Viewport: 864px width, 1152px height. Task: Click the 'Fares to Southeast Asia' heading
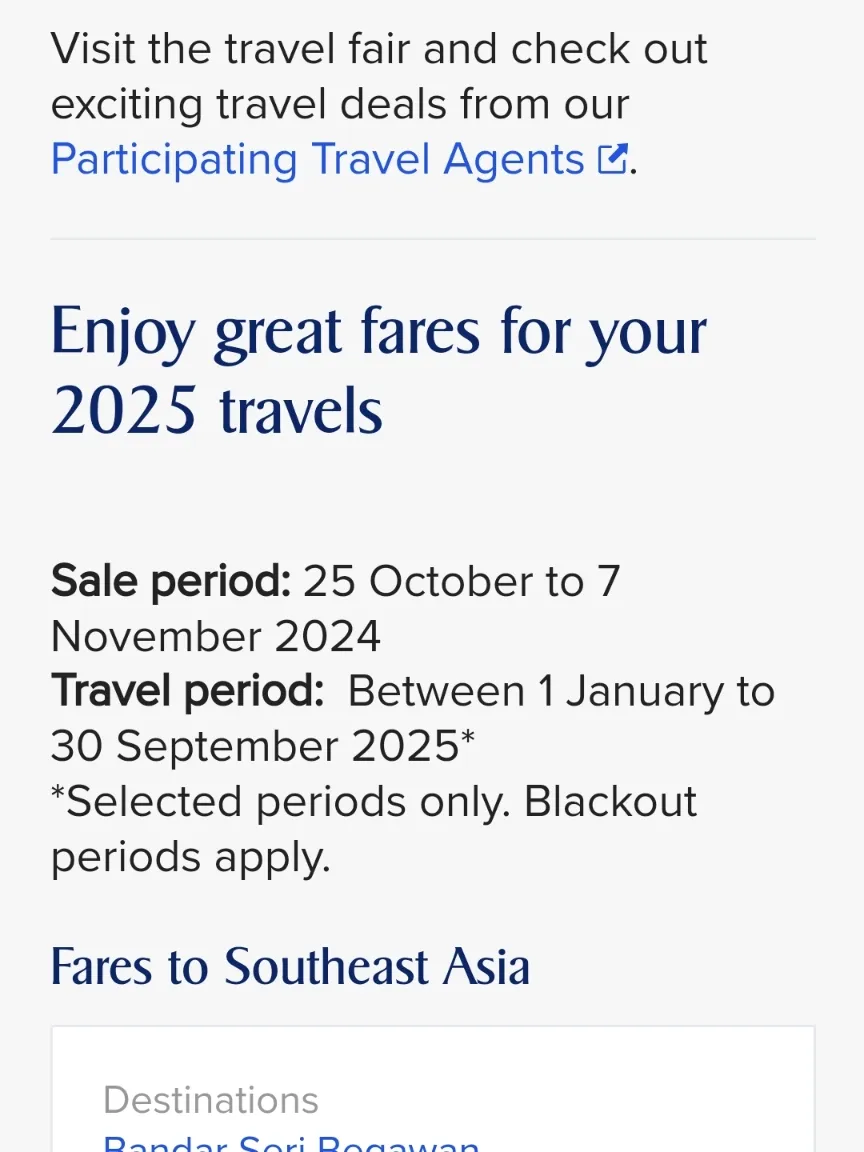290,966
